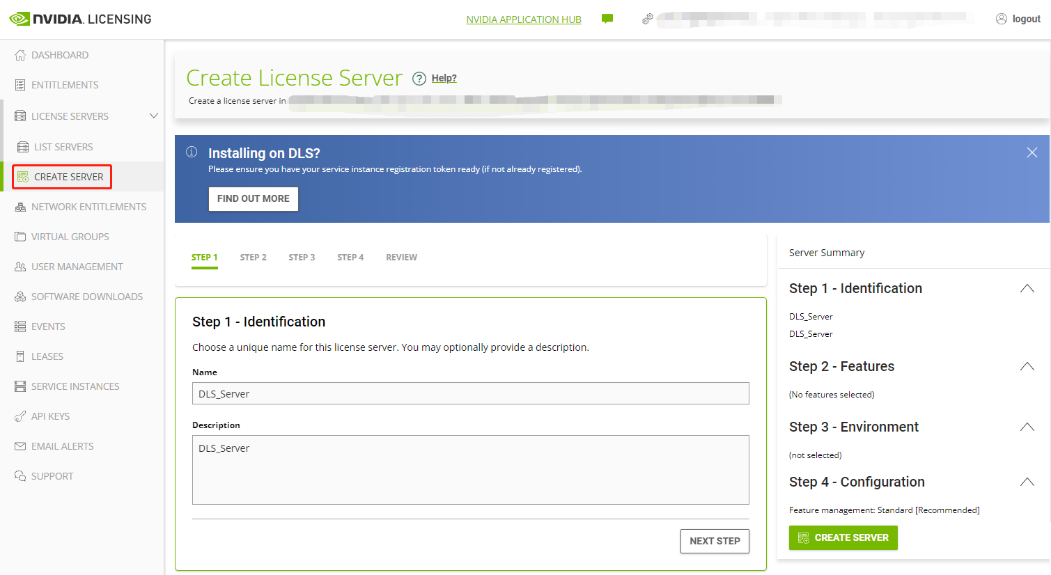Click the Dashboard home icon in sidebar
This screenshot has height=575, width=1051.
(20, 55)
